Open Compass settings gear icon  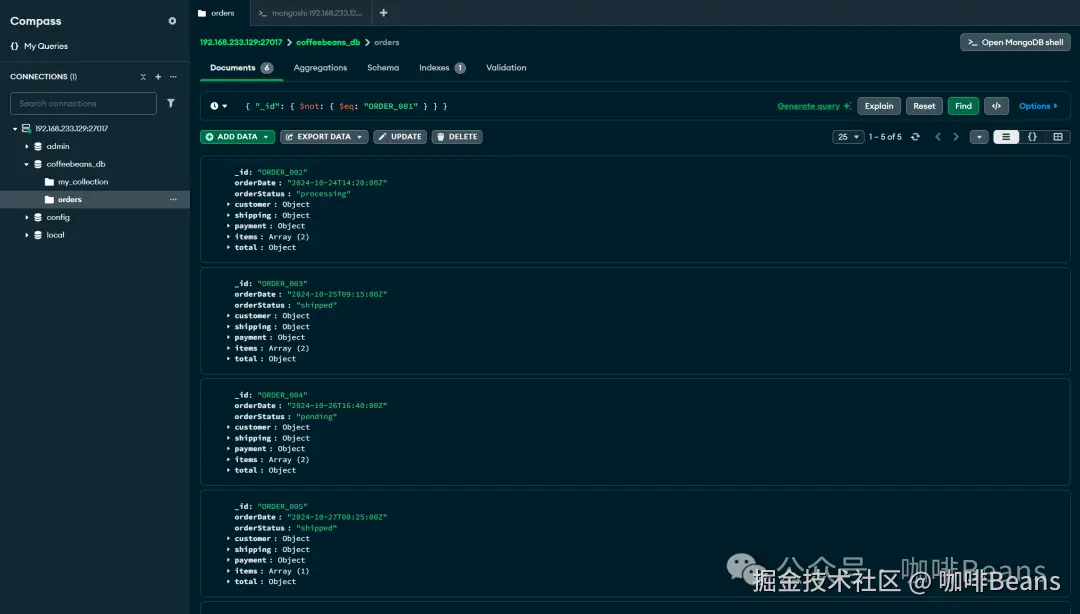pyautogui.click(x=172, y=21)
